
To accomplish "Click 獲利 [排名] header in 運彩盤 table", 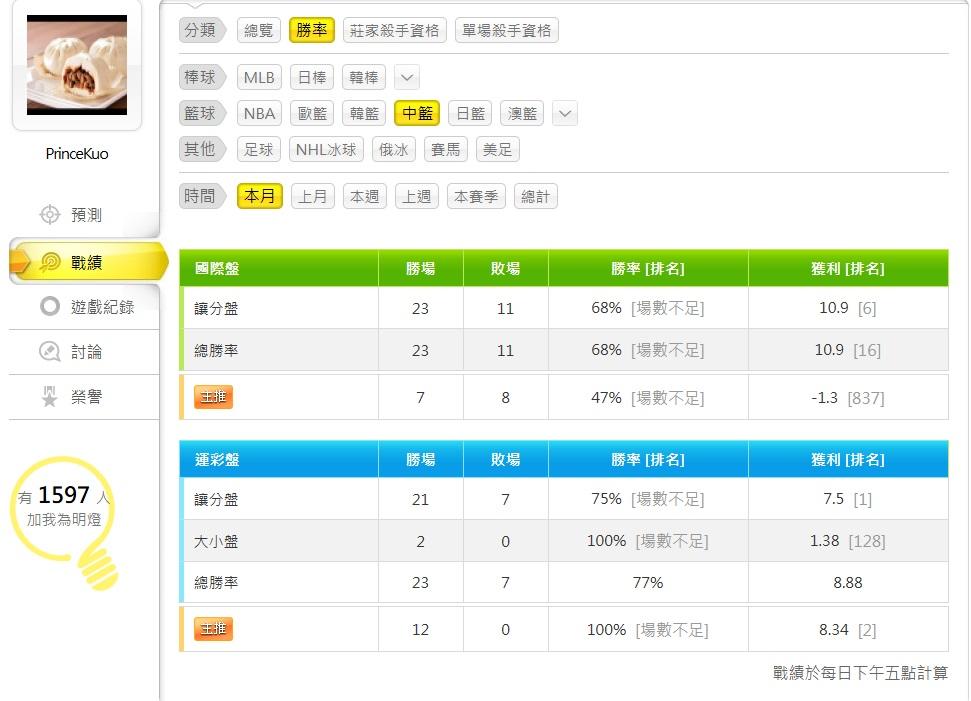I will pyautogui.click(x=848, y=459).
